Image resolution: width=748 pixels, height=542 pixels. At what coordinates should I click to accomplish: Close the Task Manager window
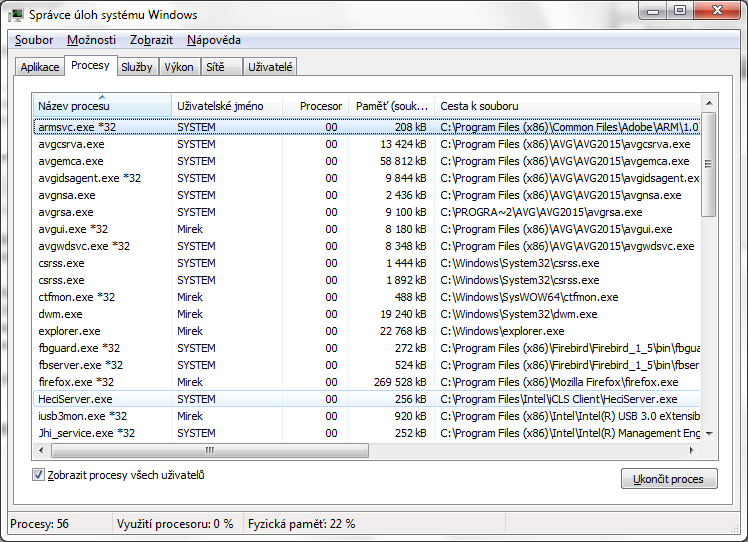[x=717, y=11]
